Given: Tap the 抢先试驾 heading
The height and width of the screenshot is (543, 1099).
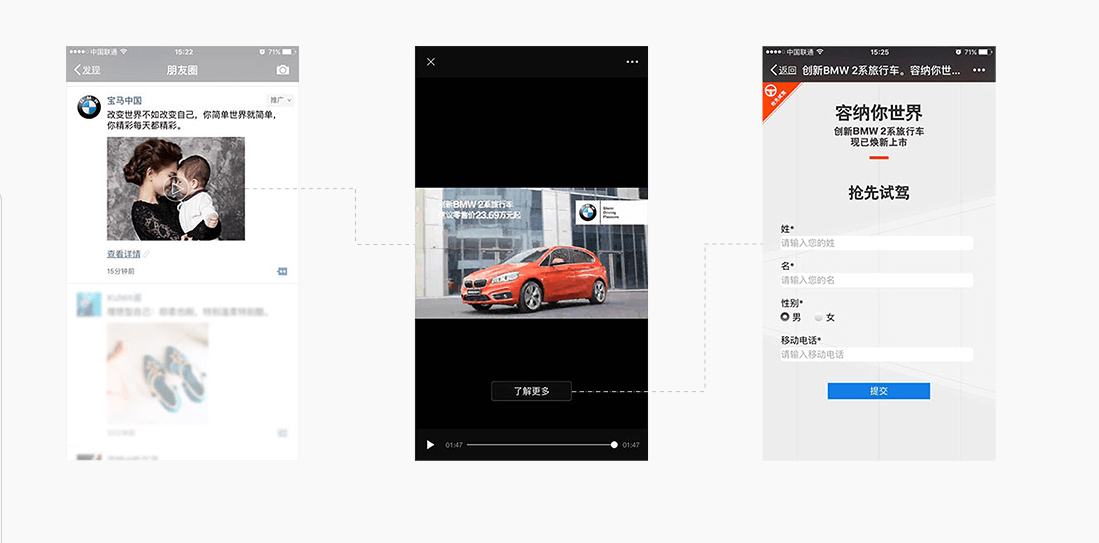Looking at the screenshot, I should (879, 193).
